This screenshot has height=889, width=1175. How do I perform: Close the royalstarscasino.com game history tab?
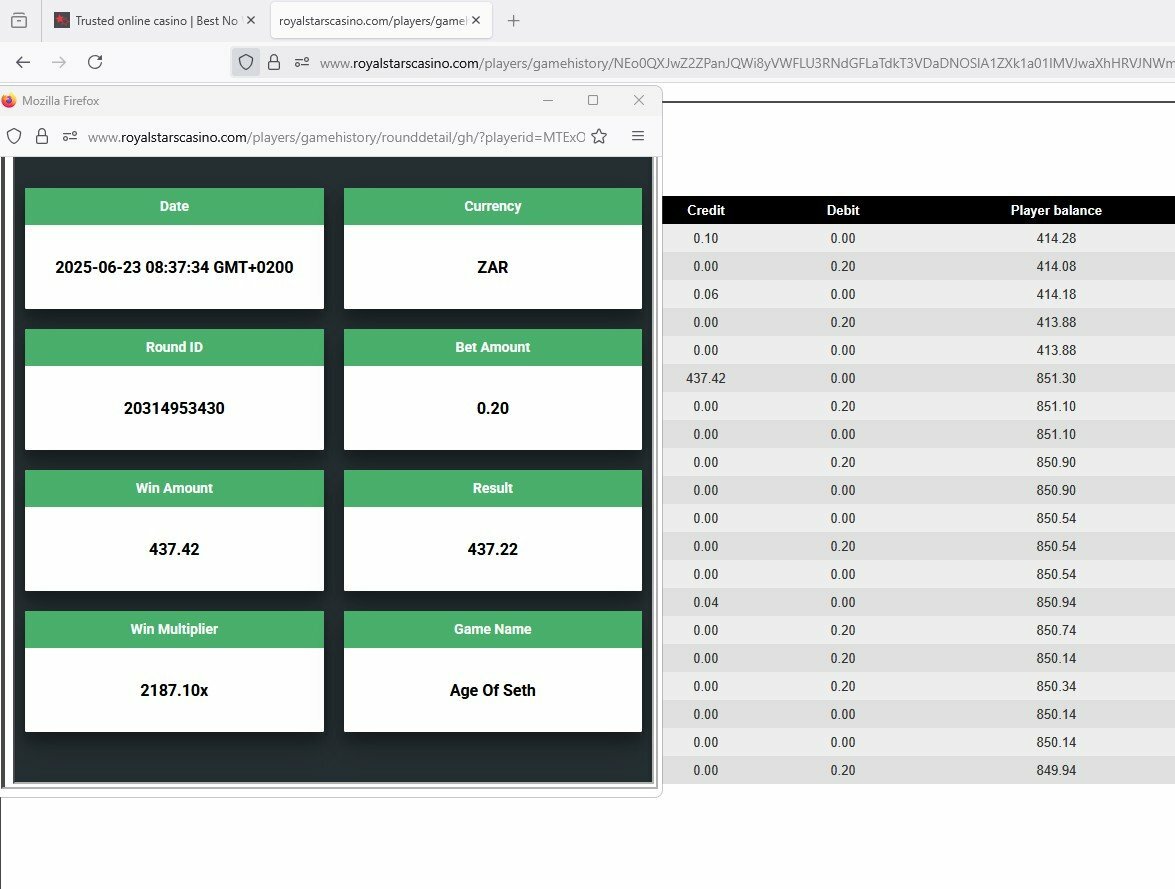[x=478, y=21]
